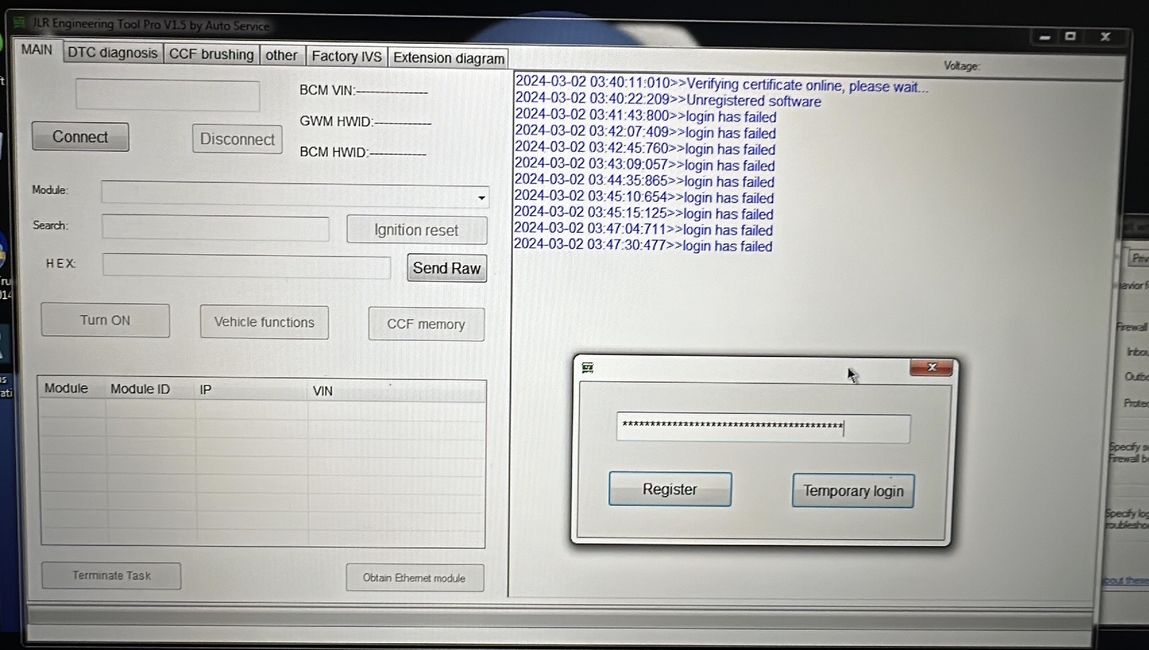1149x650 pixels.
Task: Select the other tab
Action: pos(281,56)
